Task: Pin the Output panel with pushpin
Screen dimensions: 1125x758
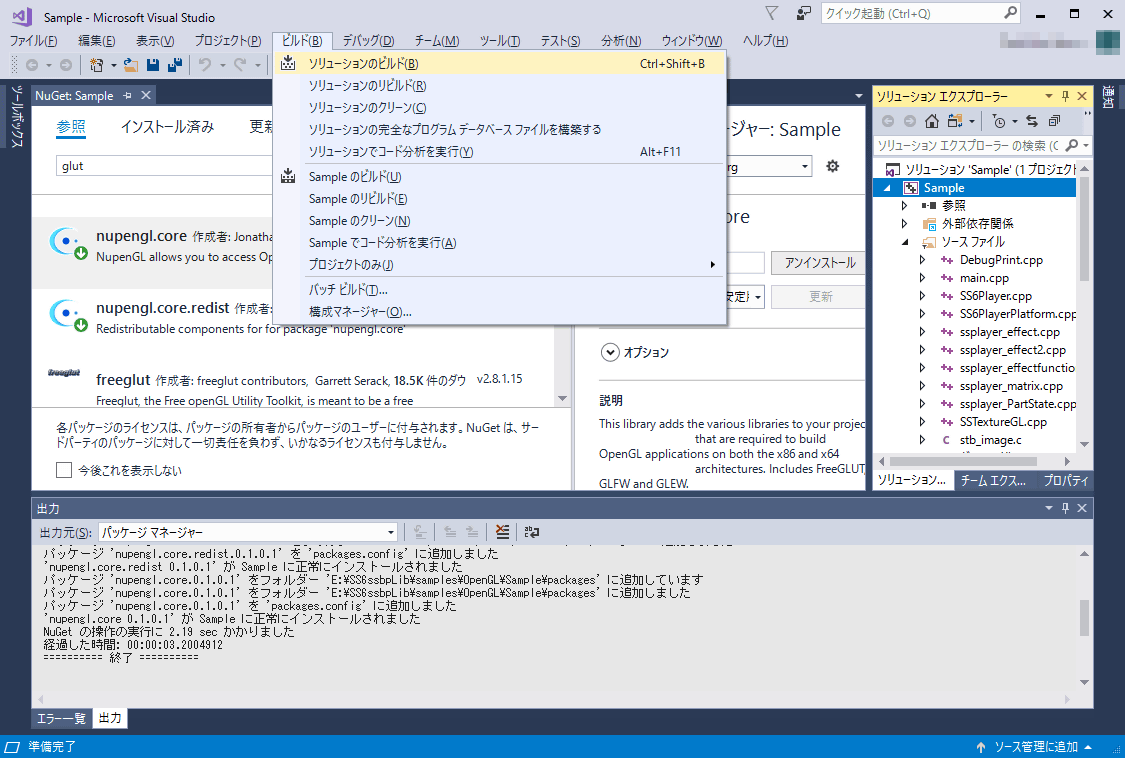Action: click(1065, 508)
